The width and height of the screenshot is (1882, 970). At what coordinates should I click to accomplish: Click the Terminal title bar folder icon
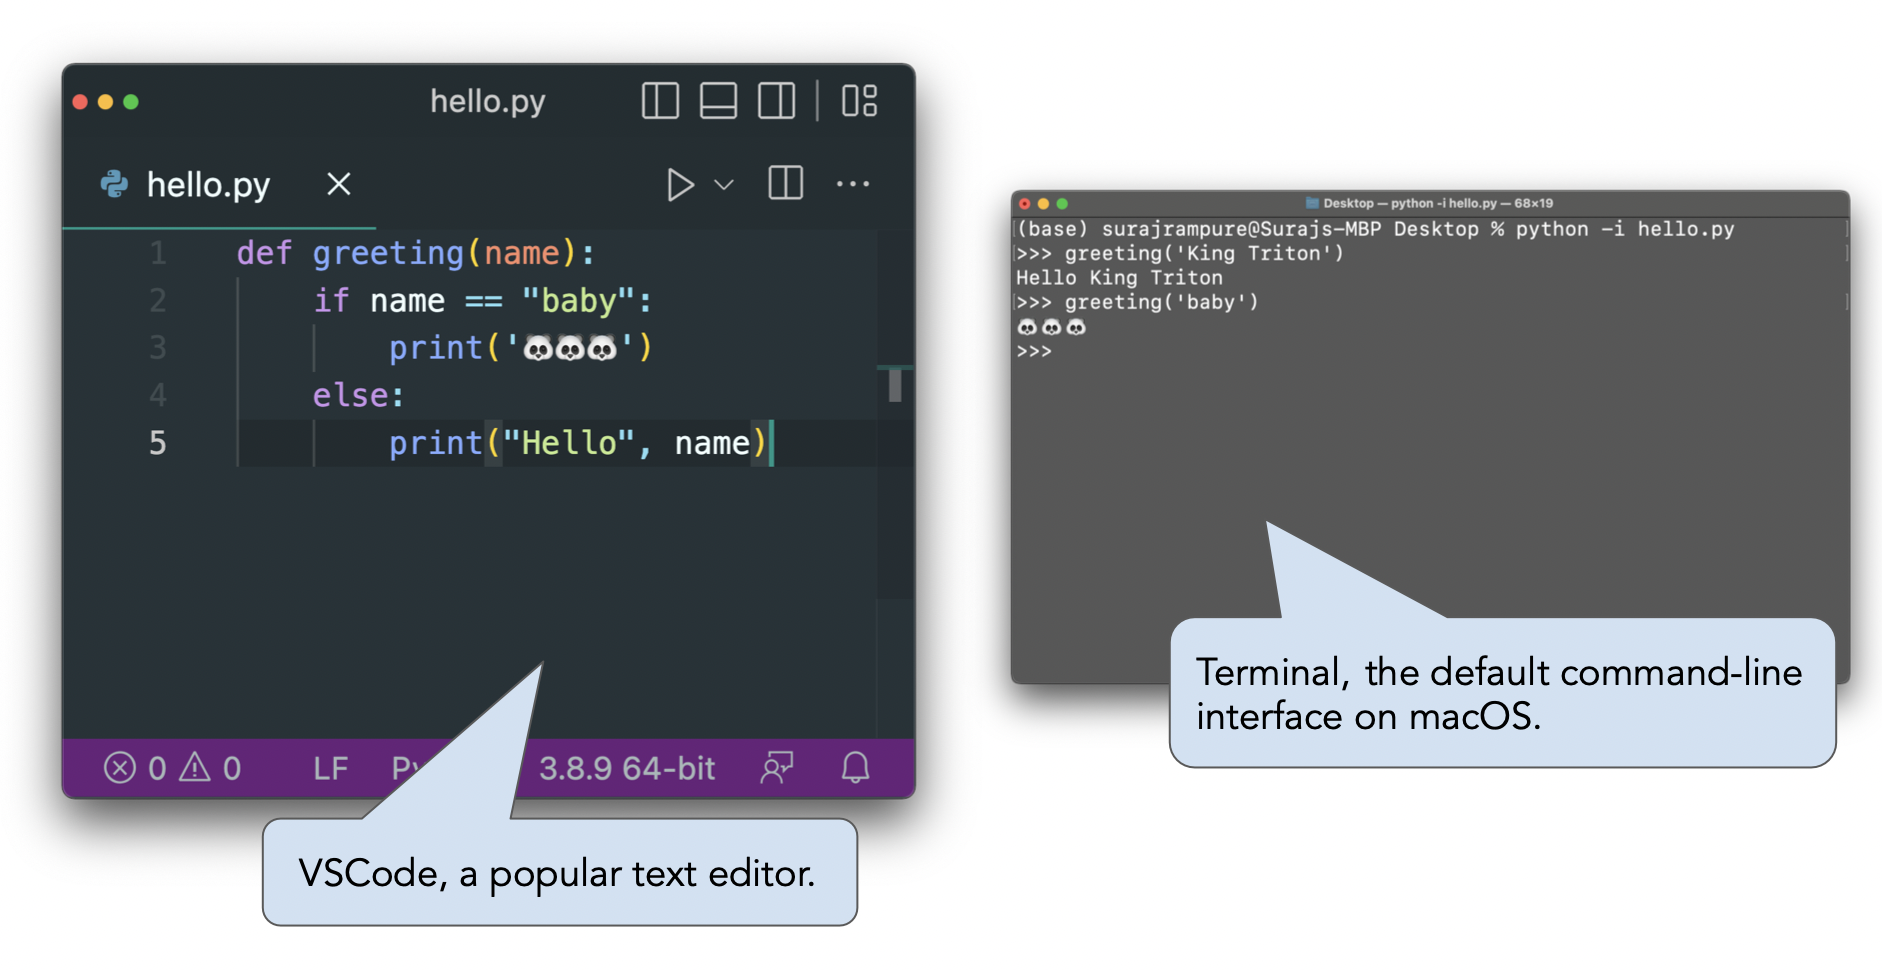1312,203
